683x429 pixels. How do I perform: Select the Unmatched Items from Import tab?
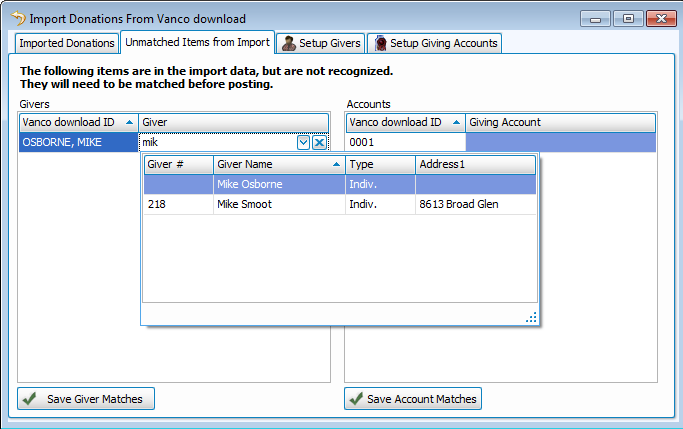197,43
